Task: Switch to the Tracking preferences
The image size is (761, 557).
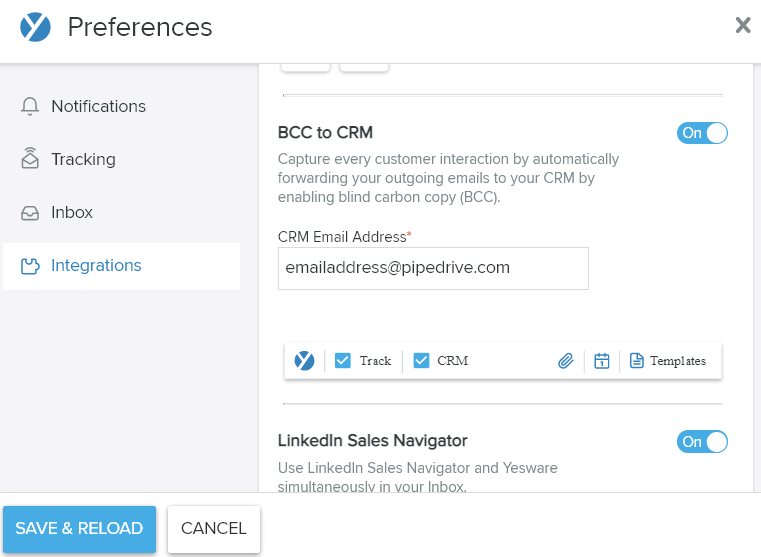Action: pos(83,159)
